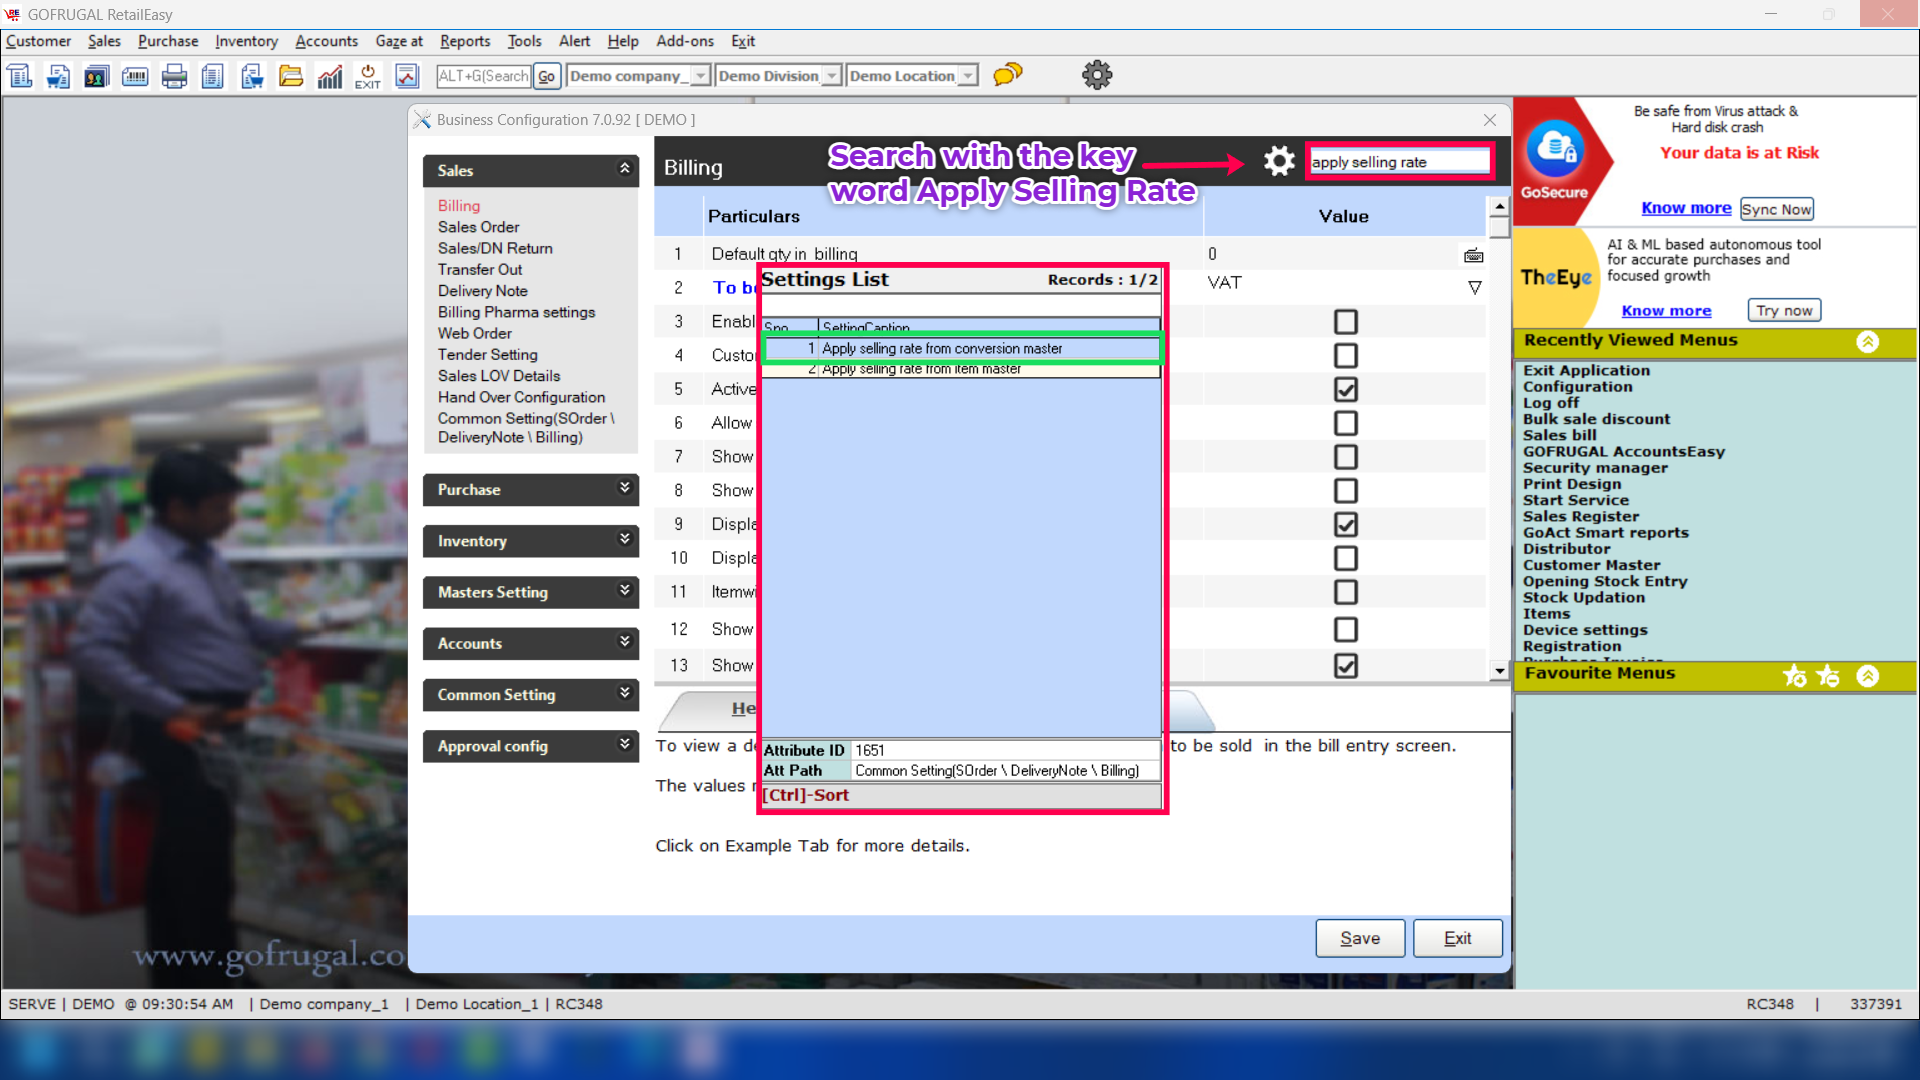This screenshot has width=1920, height=1080.
Task: Expand the Purchase section
Action: click(x=530, y=489)
